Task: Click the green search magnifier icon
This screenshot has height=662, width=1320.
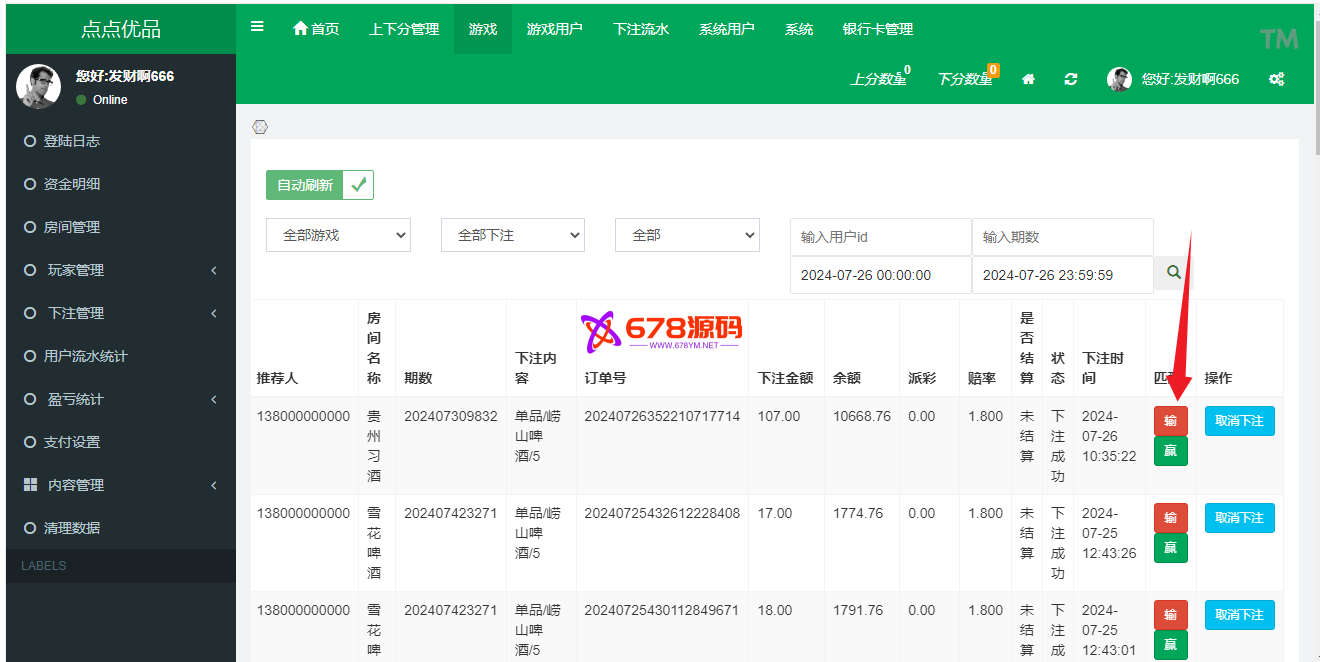Action: pos(1174,273)
